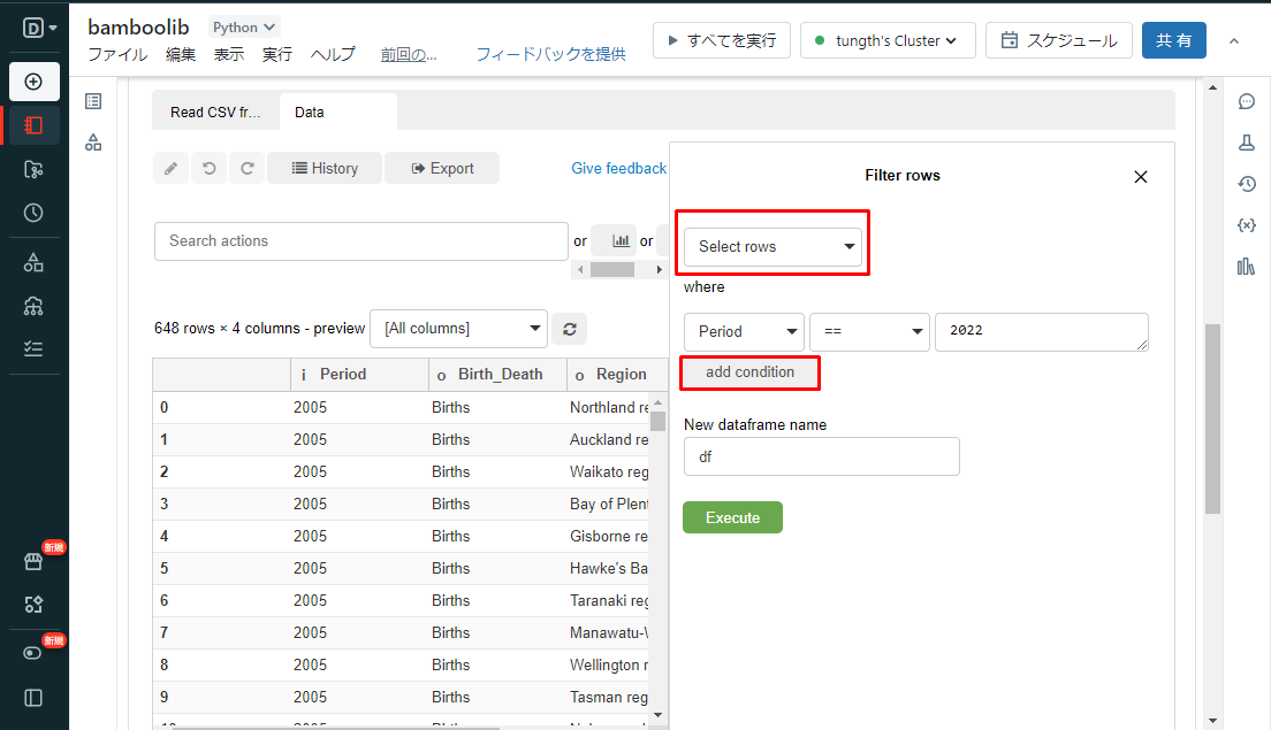Open the Period column dropdown
The width and height of the screenshot is (1271, 730).
tap(744, 332)
